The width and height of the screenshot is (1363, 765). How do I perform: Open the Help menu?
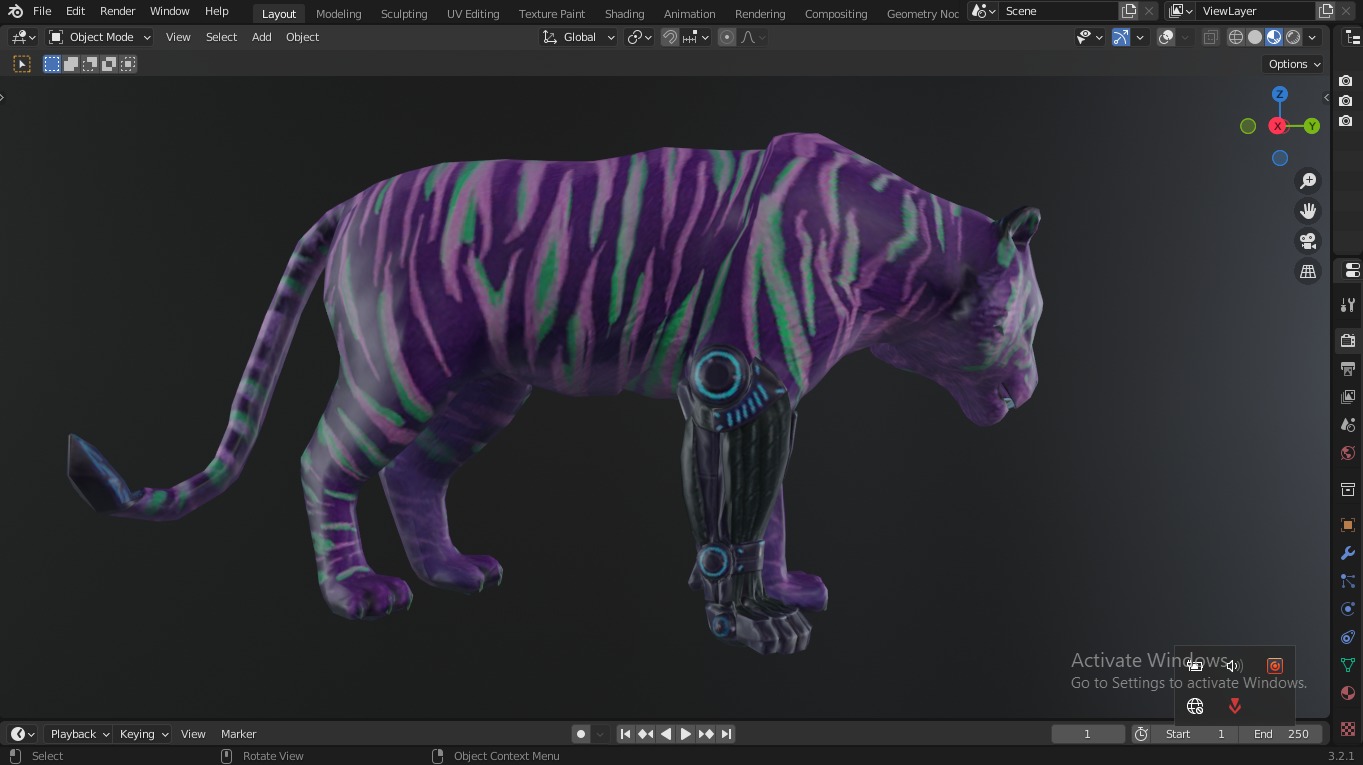pyautogui.click(x=216, y=11)
